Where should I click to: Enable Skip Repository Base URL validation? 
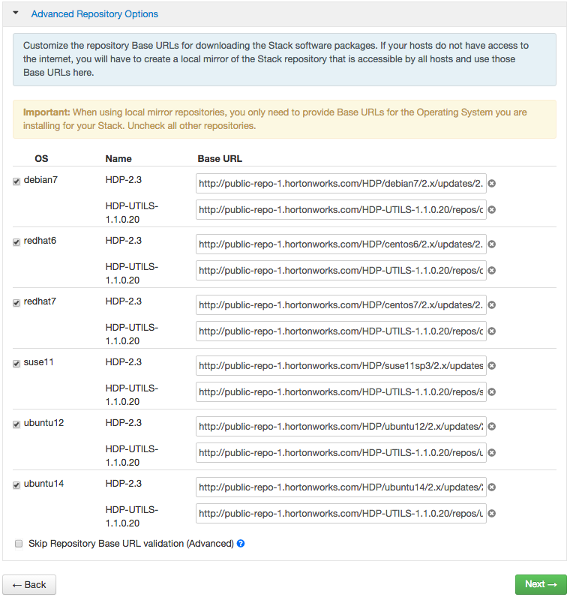click(x=19, y=544)
